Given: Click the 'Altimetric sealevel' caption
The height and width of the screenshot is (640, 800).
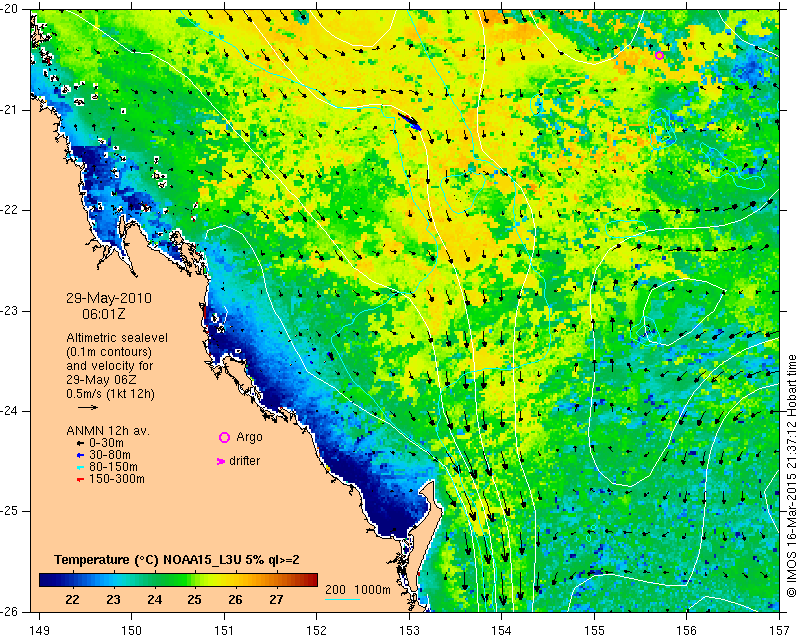Looking at the screenshot, I should [117, 338].
